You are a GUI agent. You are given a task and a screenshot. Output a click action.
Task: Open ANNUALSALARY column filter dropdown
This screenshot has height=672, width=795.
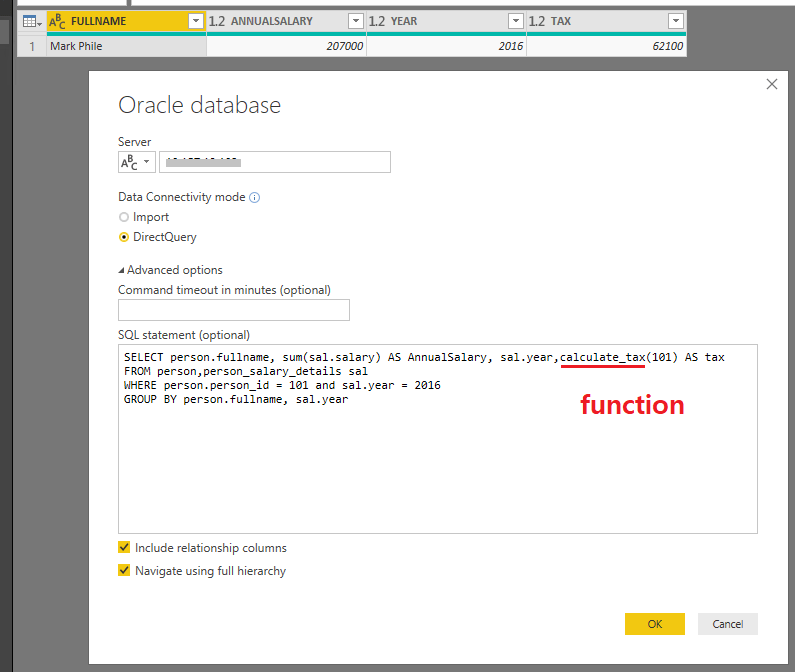[355, 21]
